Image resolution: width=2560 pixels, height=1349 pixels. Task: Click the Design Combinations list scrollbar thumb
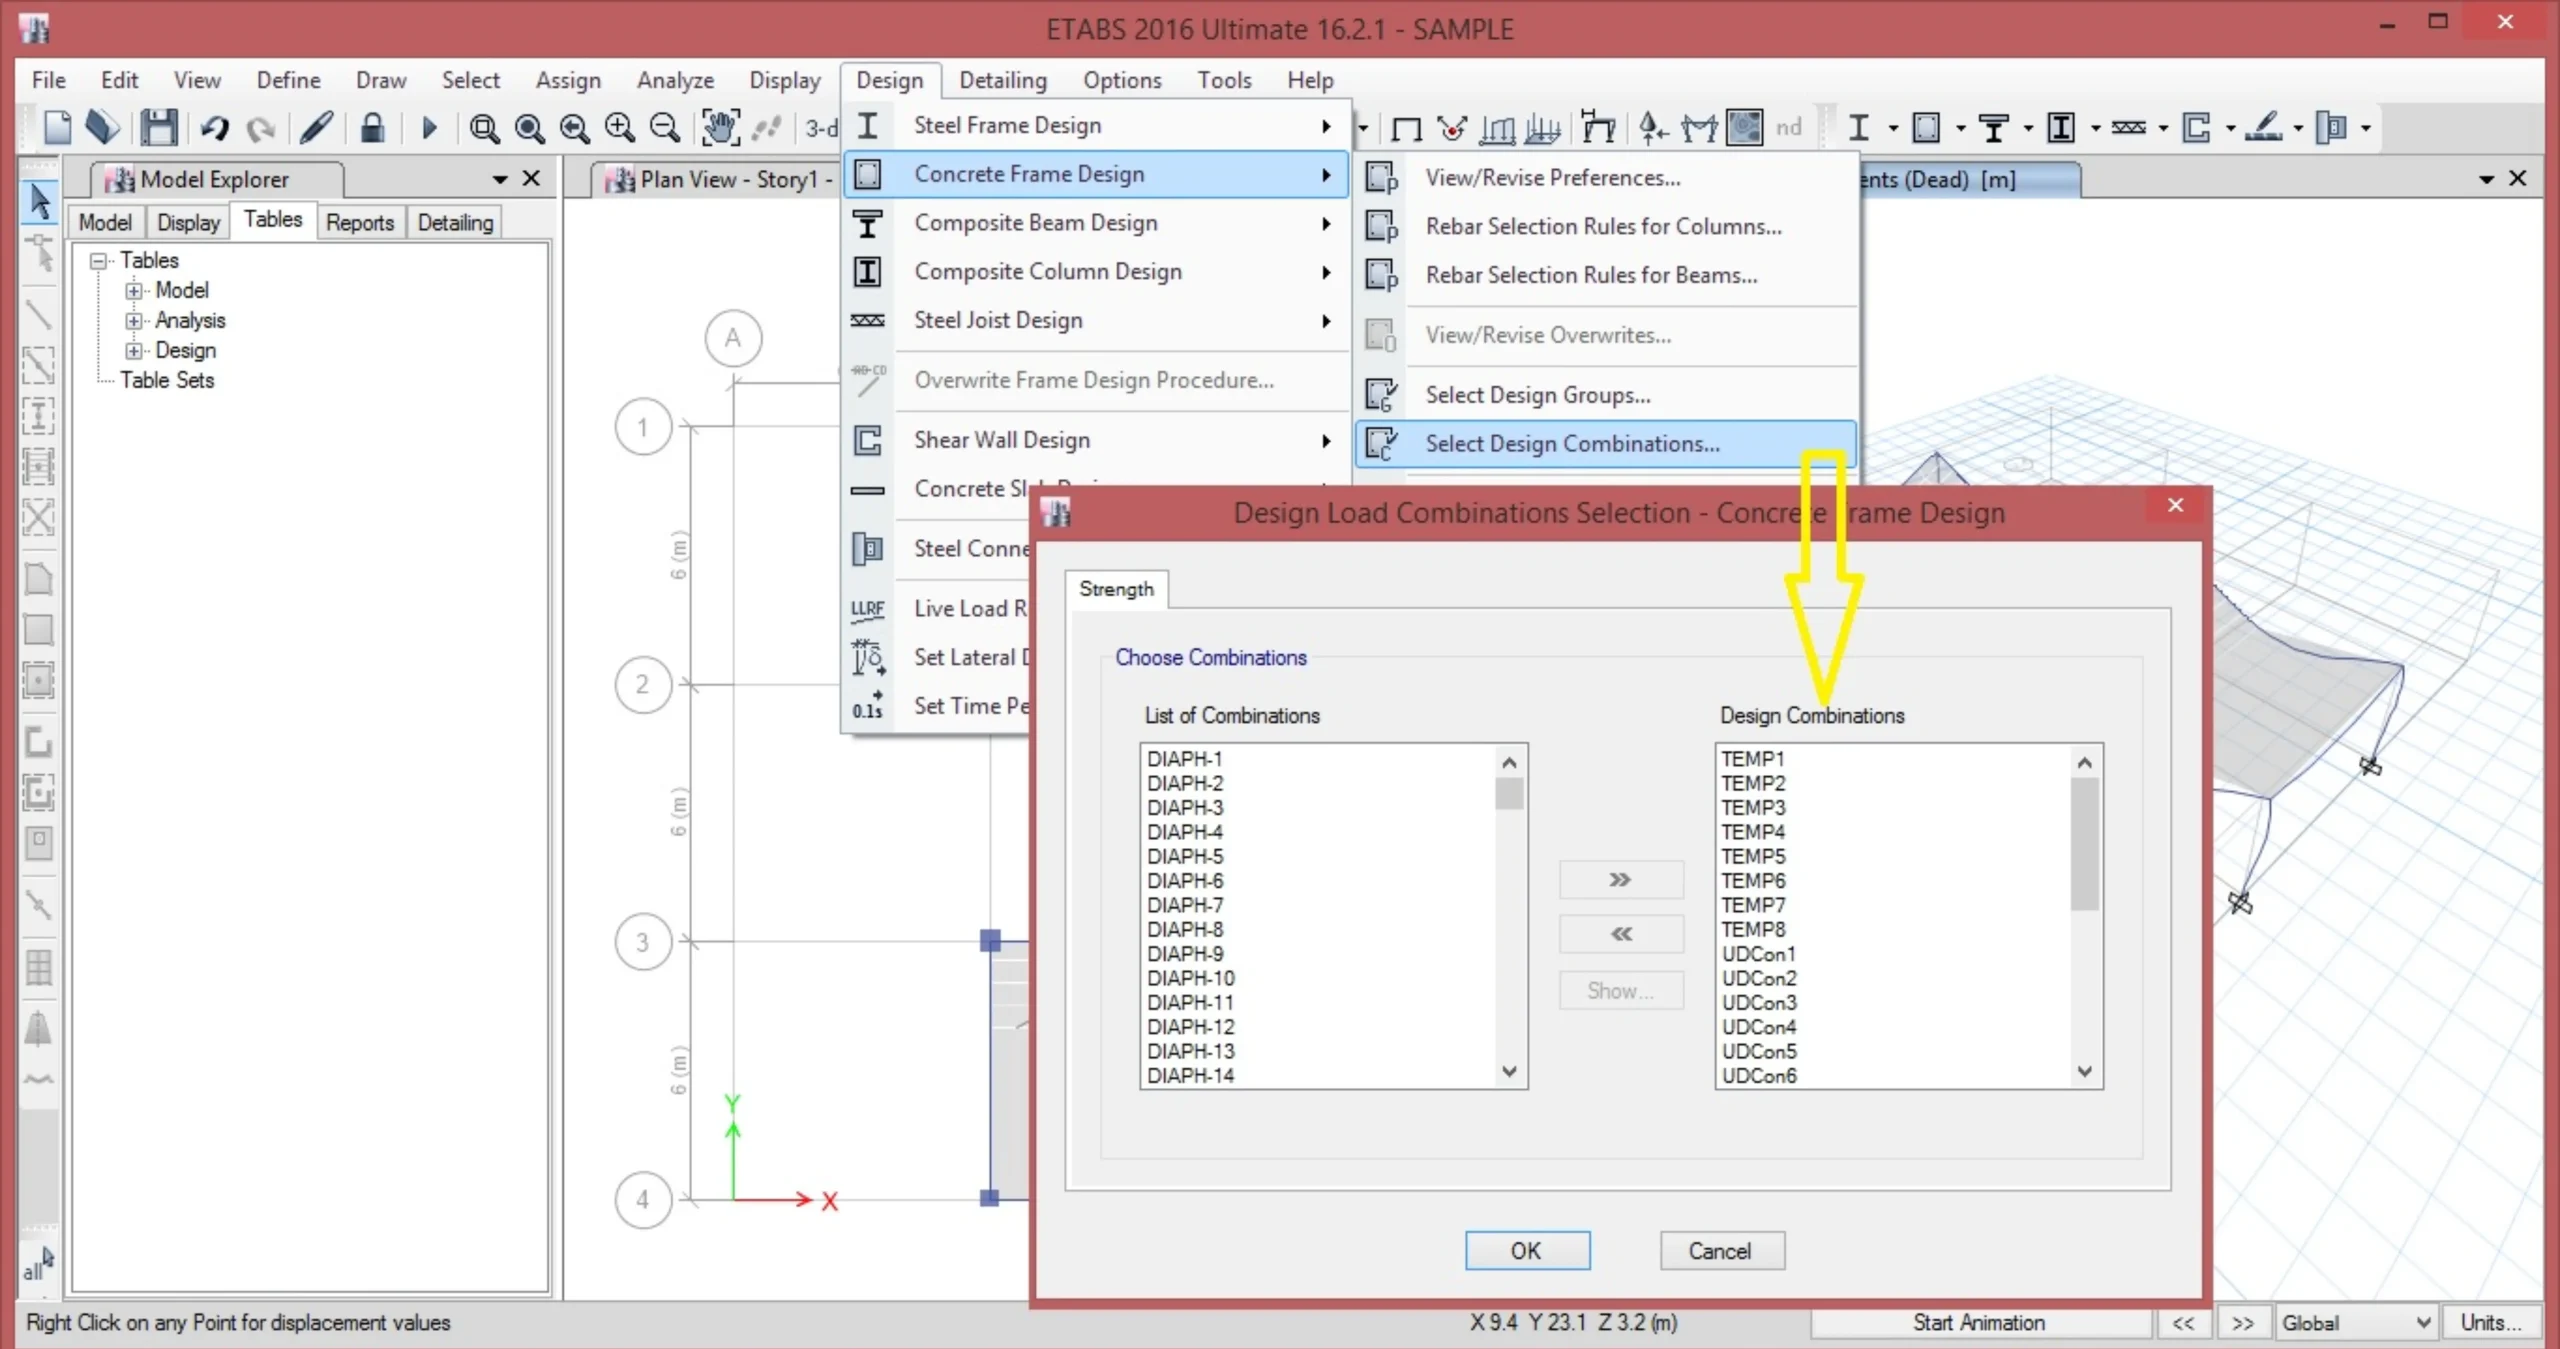point(2084,843)
